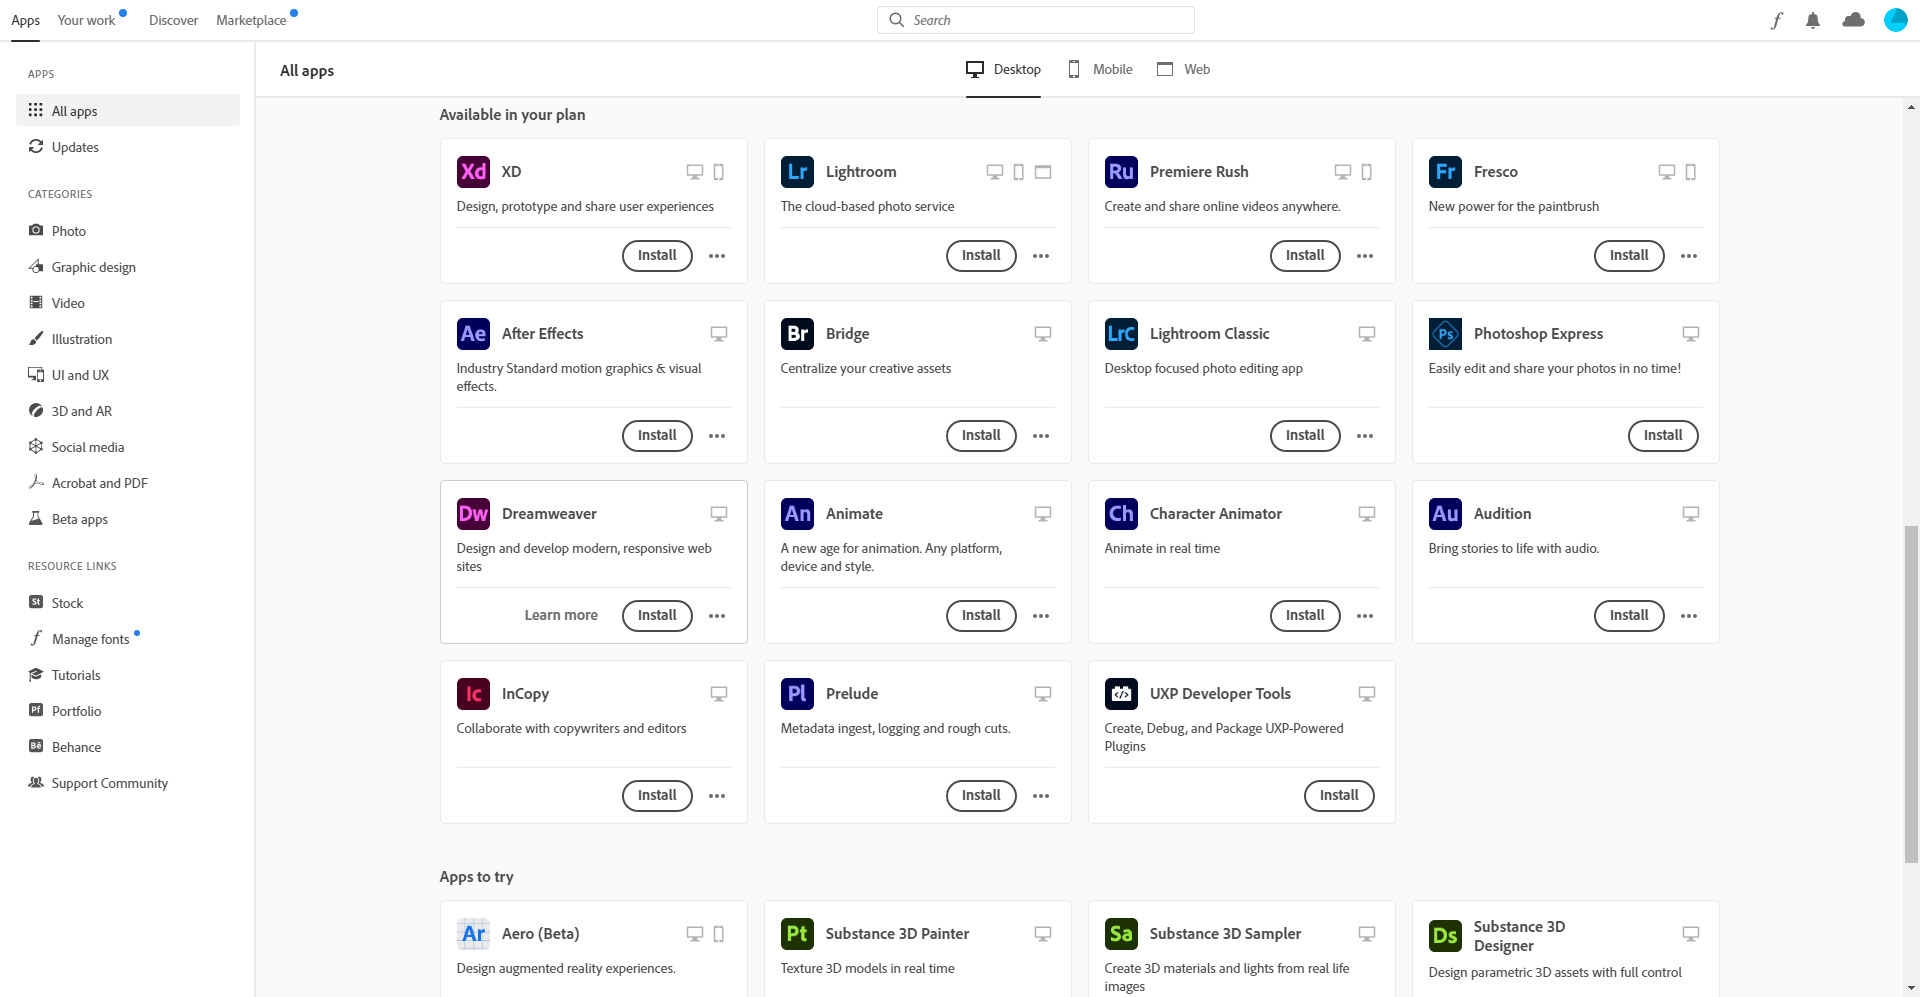Click the After Effects app icon
The width and height of the screenshot is (1920, 997).
tap(473, 334)
